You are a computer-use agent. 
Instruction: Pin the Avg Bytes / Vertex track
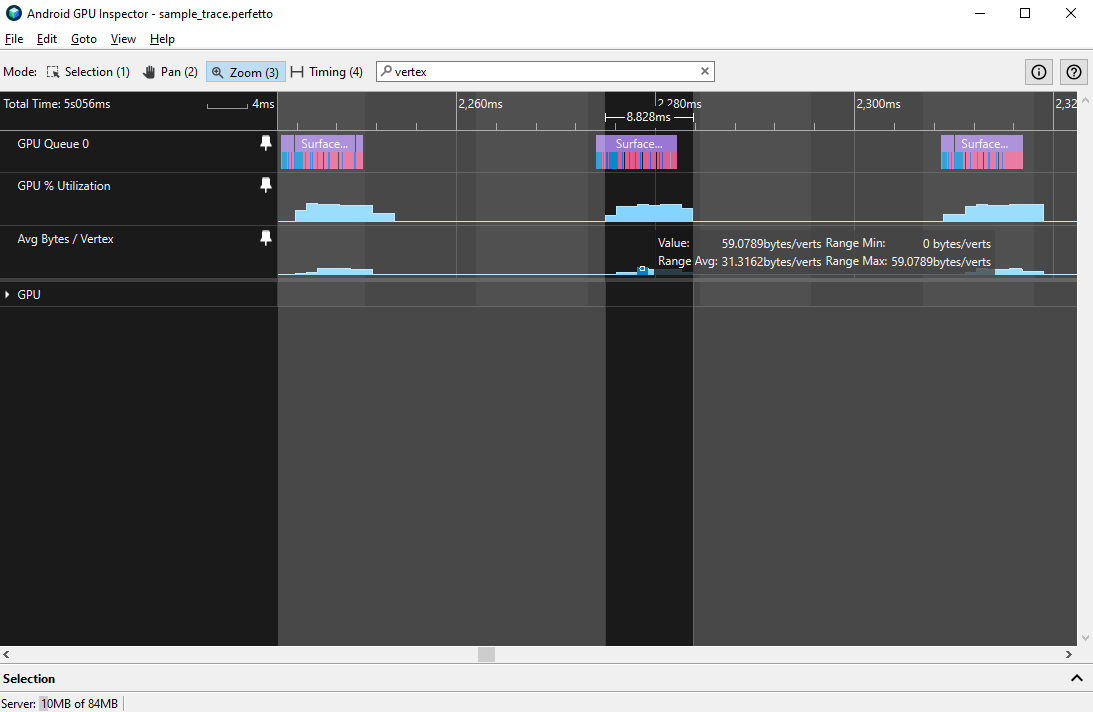pyautogui.click(x=265, y=238)
